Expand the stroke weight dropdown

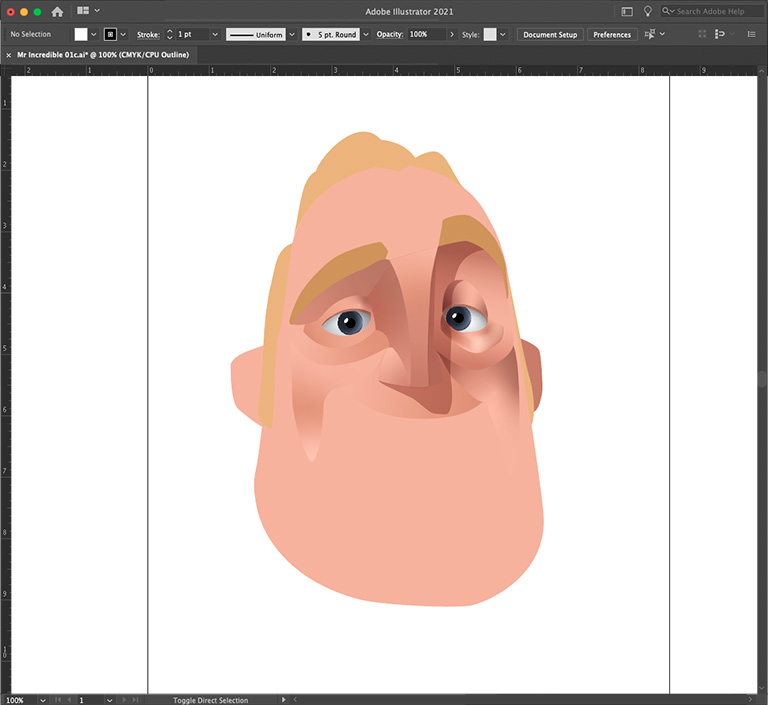tap(215, 34)
